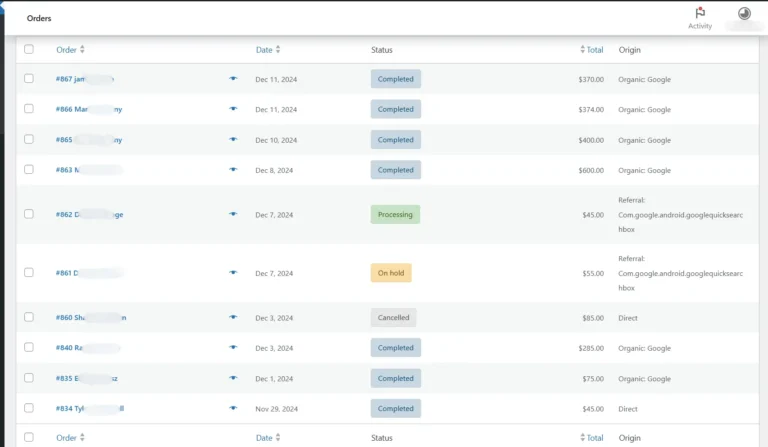
Task: Click the On hold status badge
Action: [391, 273]
